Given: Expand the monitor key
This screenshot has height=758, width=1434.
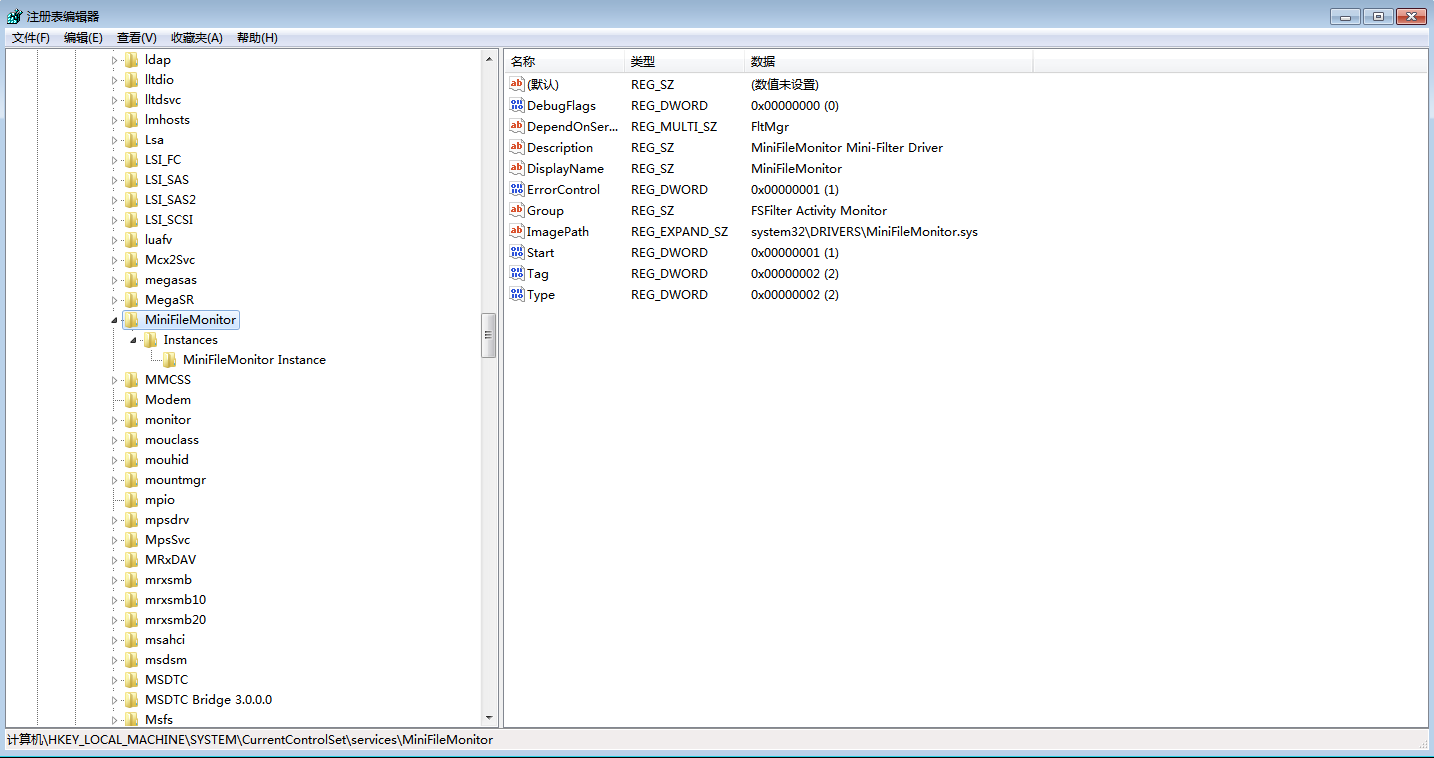Looking at the screenshot, I should [x=114, y=420].
